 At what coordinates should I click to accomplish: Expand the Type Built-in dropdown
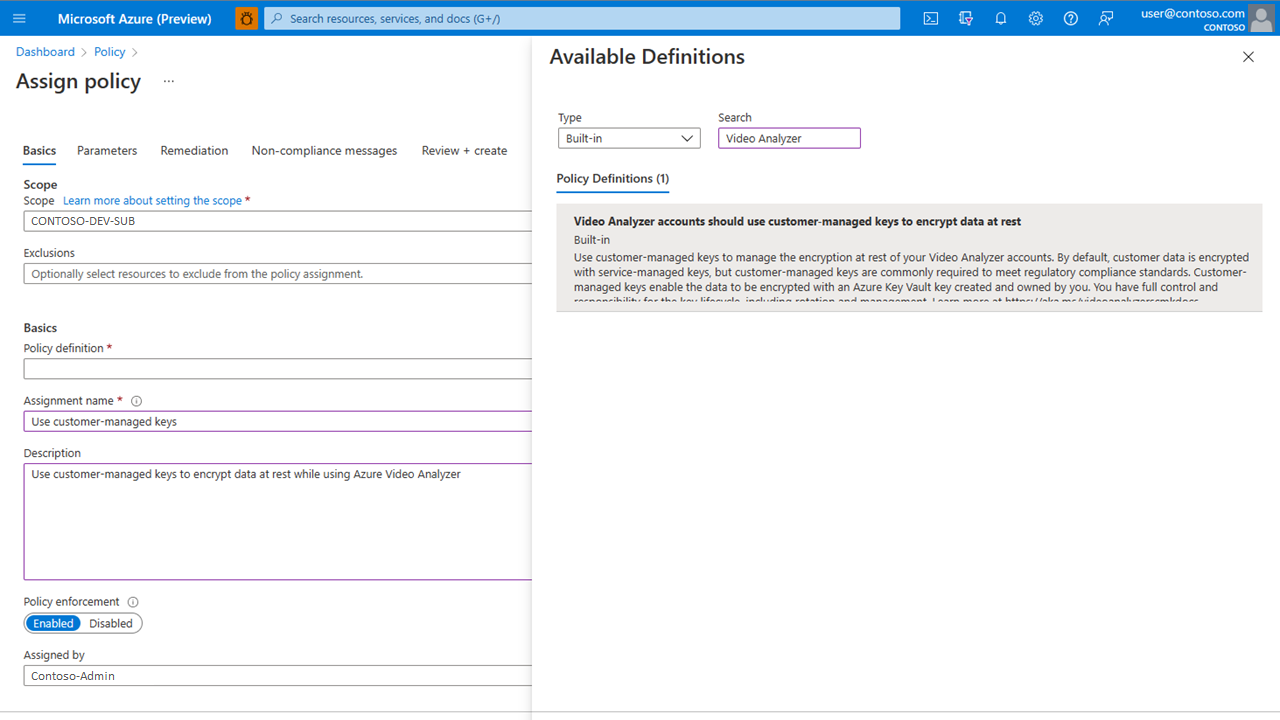pos(629,138)
